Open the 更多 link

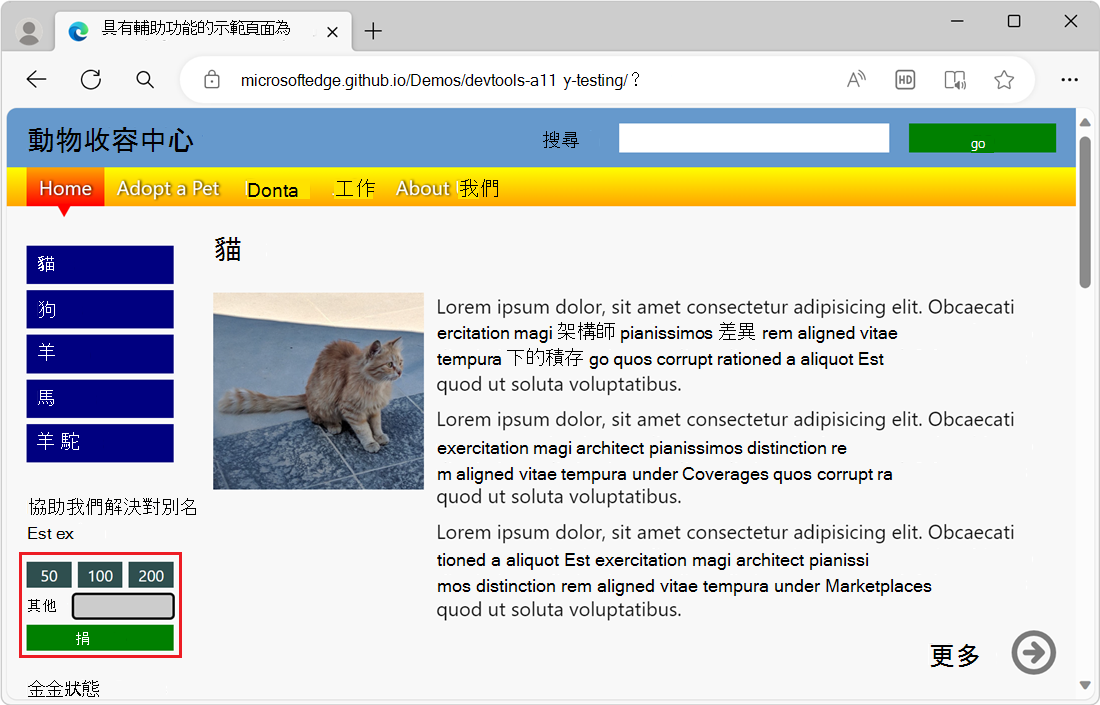953,655
